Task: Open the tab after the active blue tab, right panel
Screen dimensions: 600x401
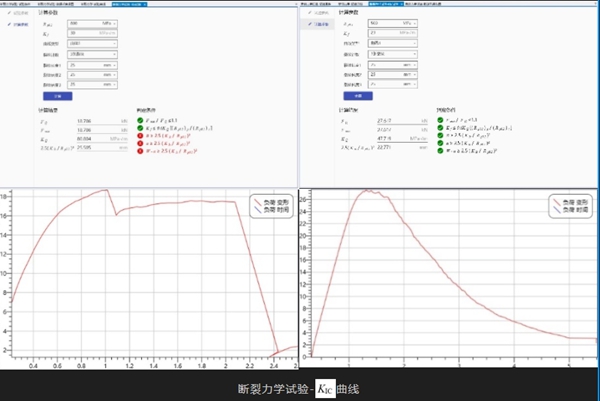Action: [423, 4]
